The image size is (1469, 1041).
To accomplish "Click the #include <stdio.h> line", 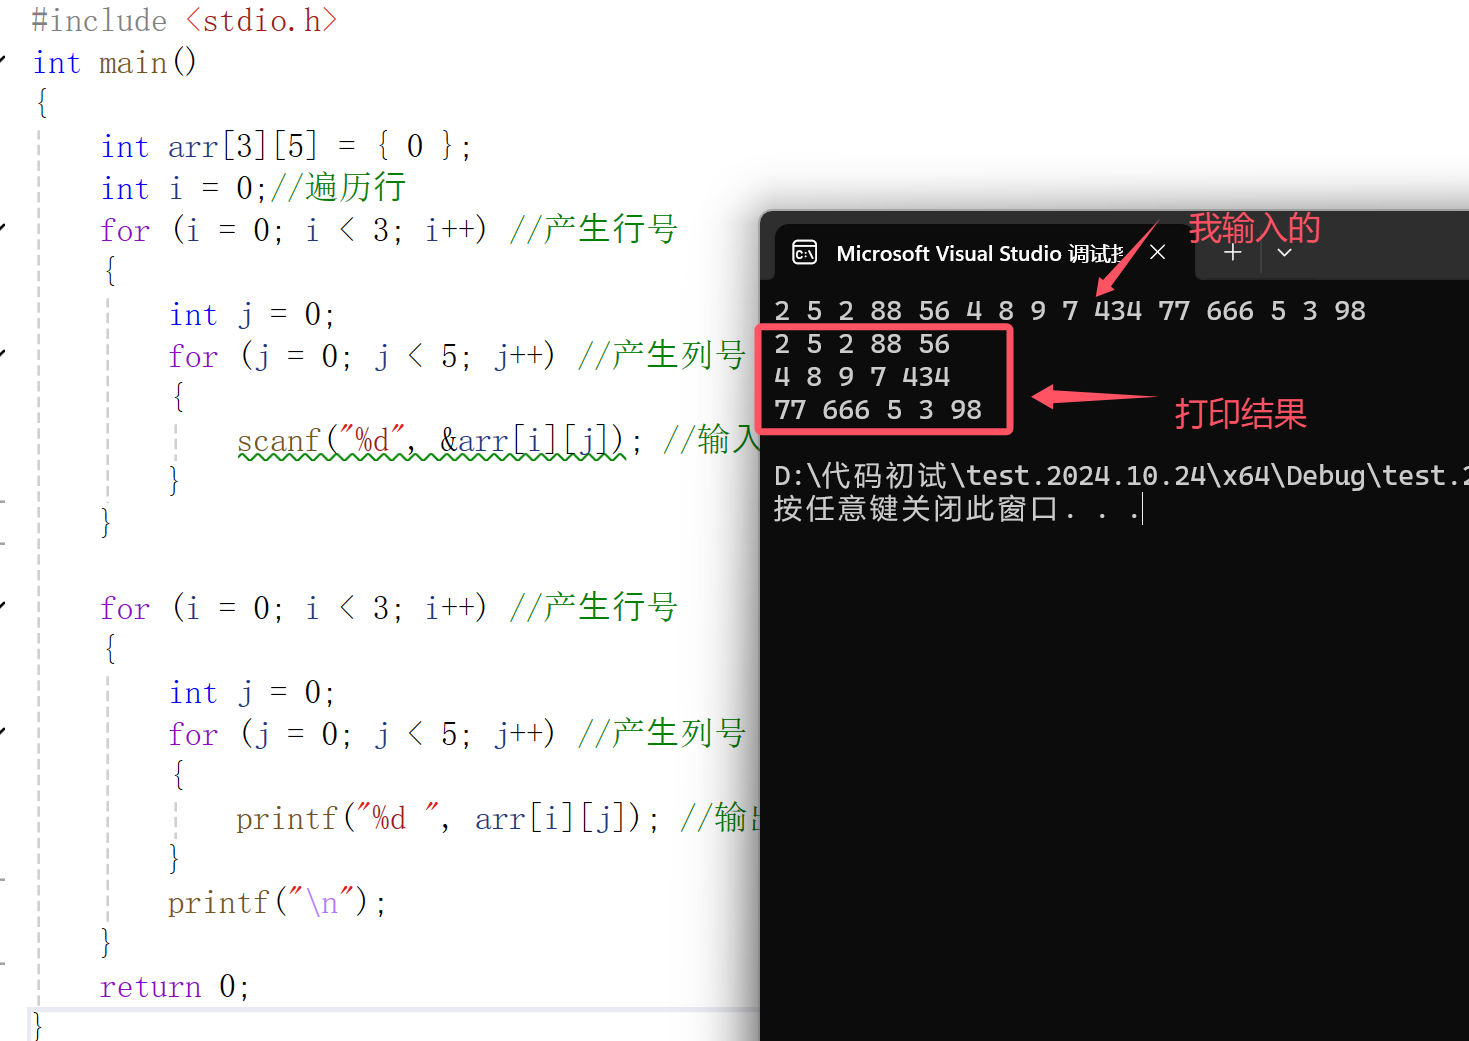I will tap(184, 20).
